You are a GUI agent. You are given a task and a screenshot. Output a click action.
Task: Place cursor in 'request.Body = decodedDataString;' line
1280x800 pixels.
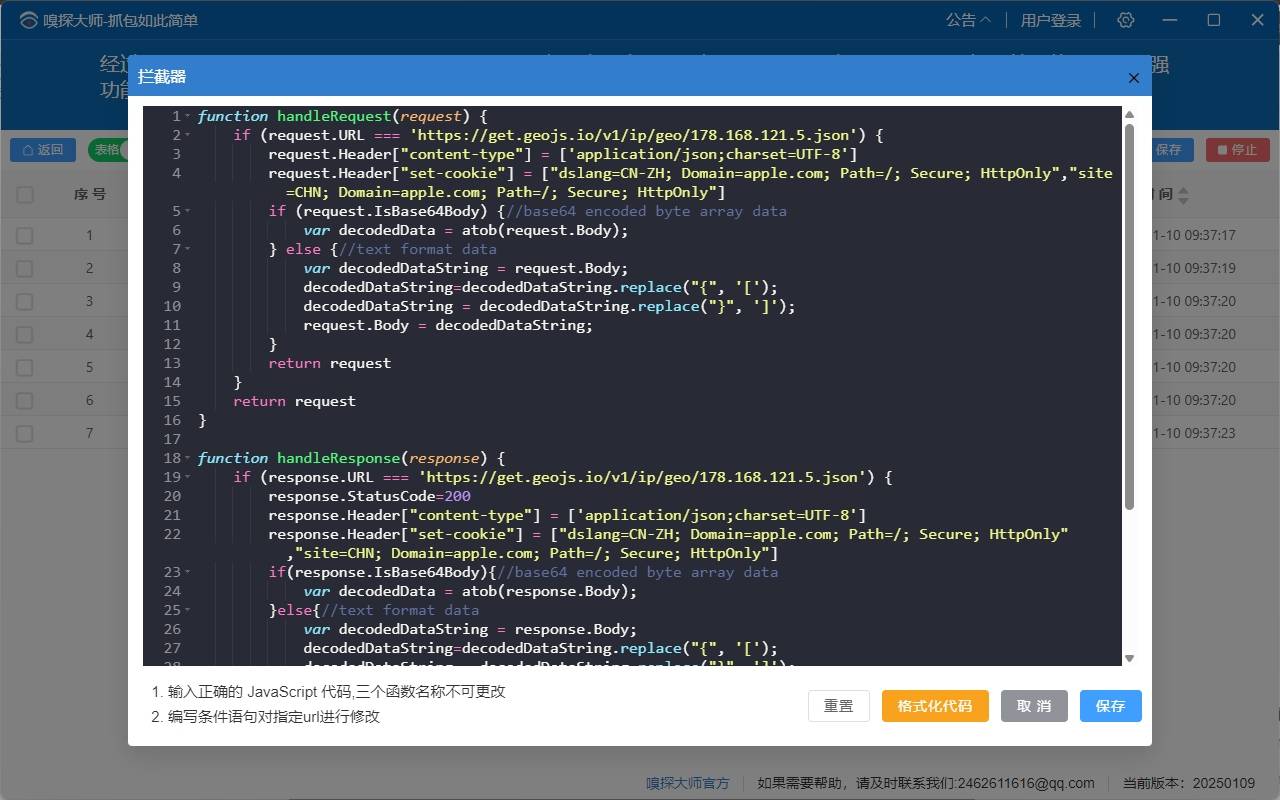point(448,325)
